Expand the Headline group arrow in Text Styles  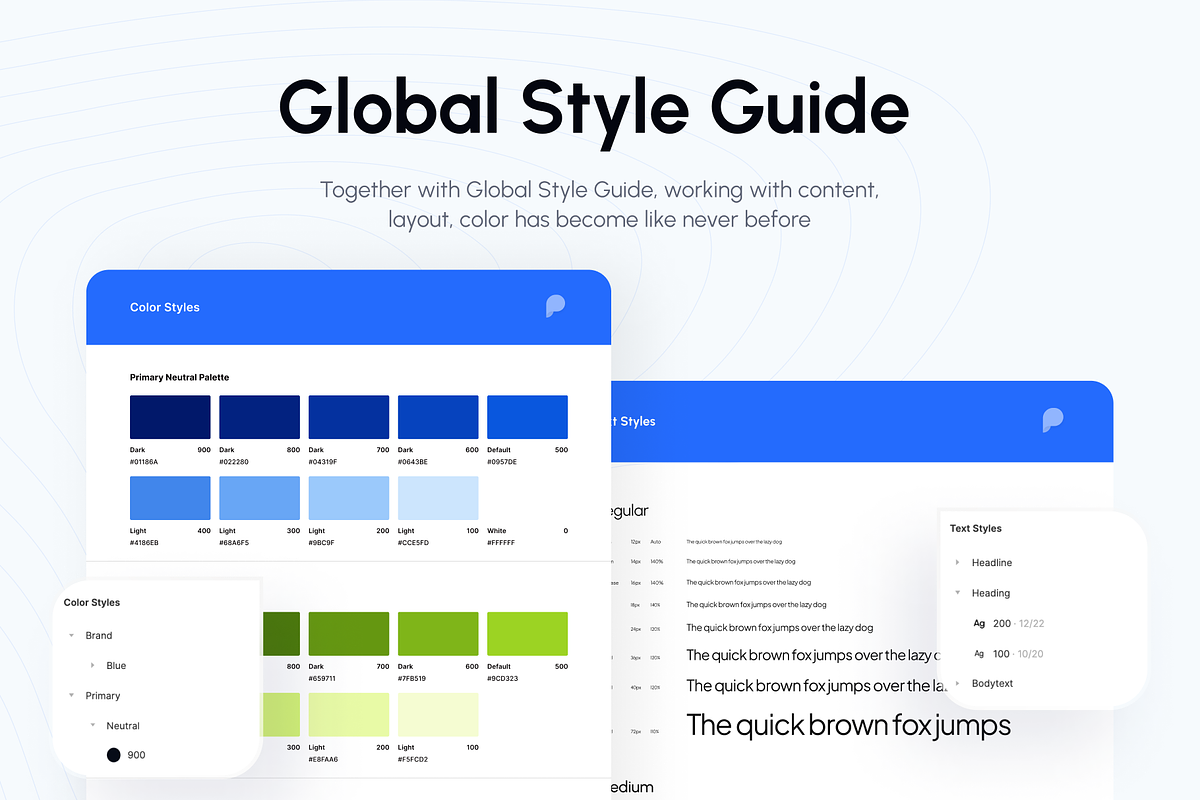pyautogui.click(x=957, y=563)
